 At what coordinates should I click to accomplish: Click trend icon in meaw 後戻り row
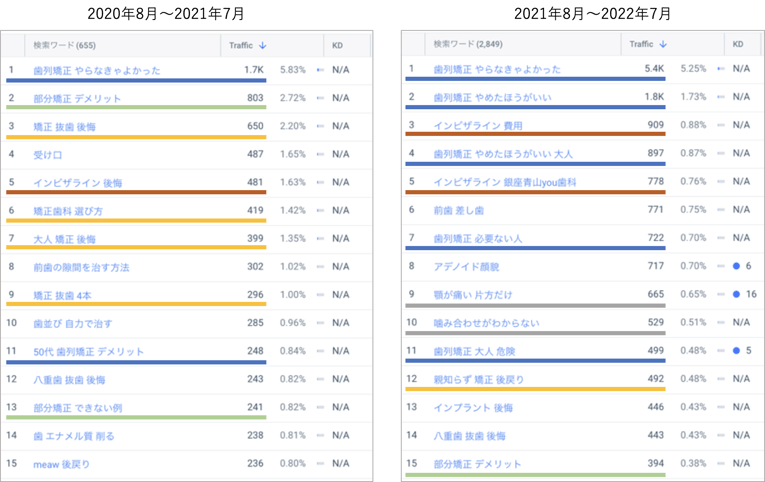[320, 463]
